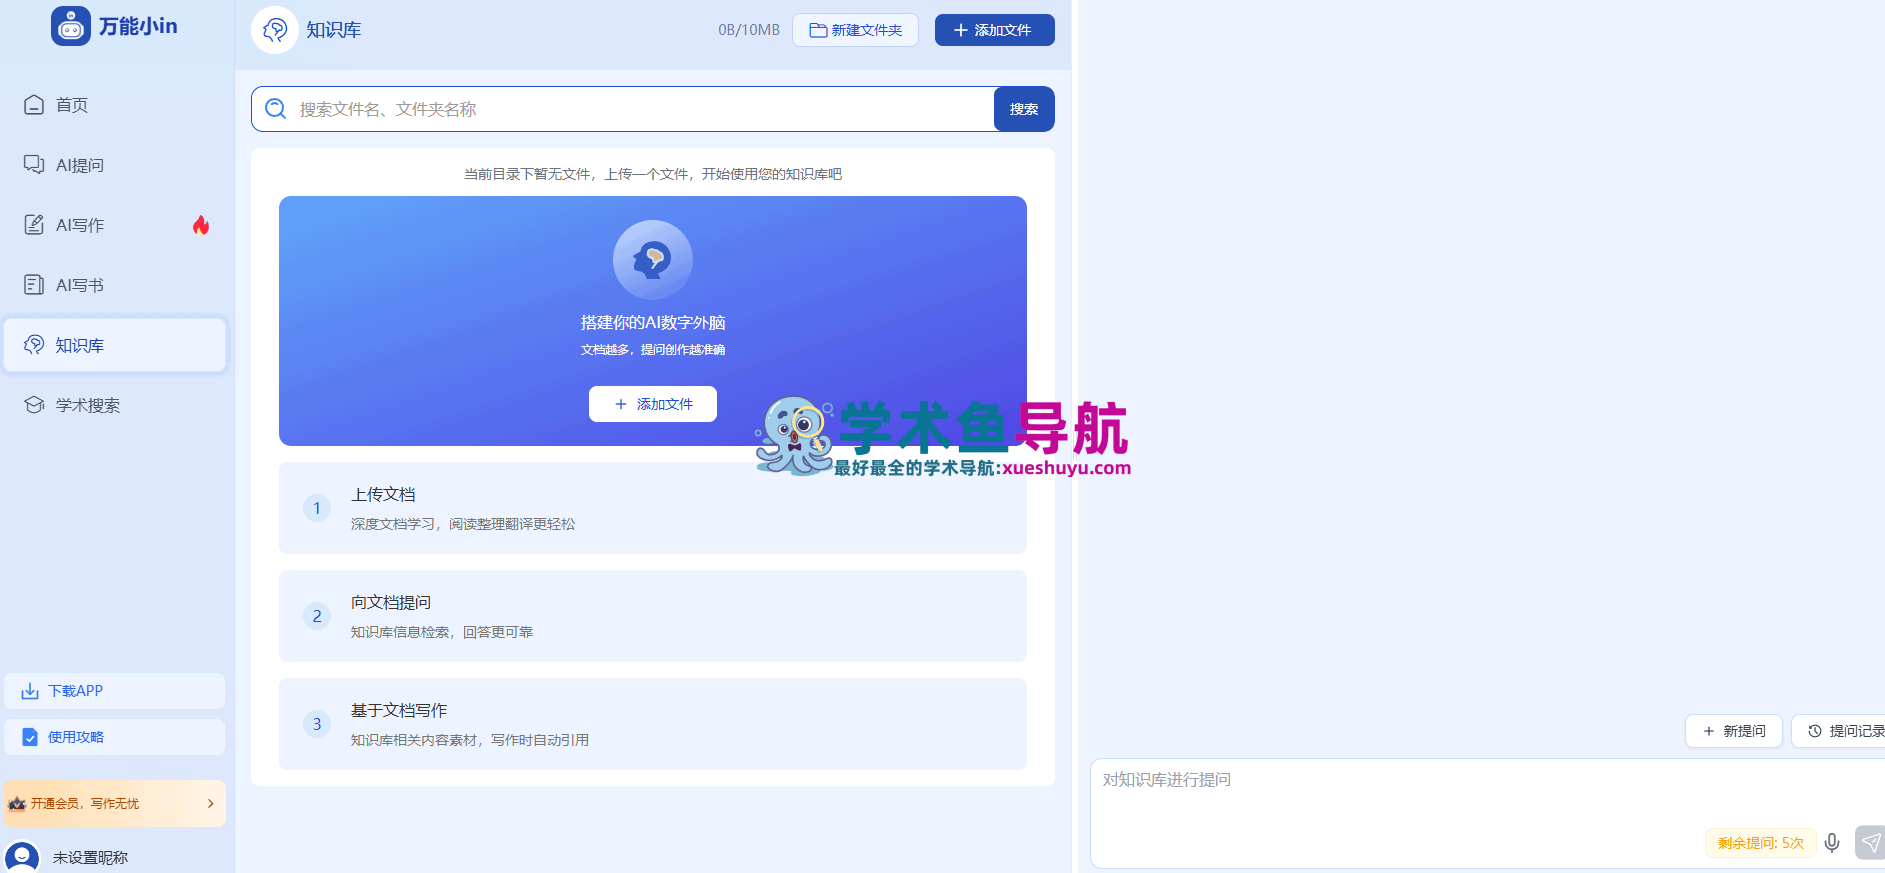
Task: Click the AI写作 pencil icon
Action: (x=34, y=225)
